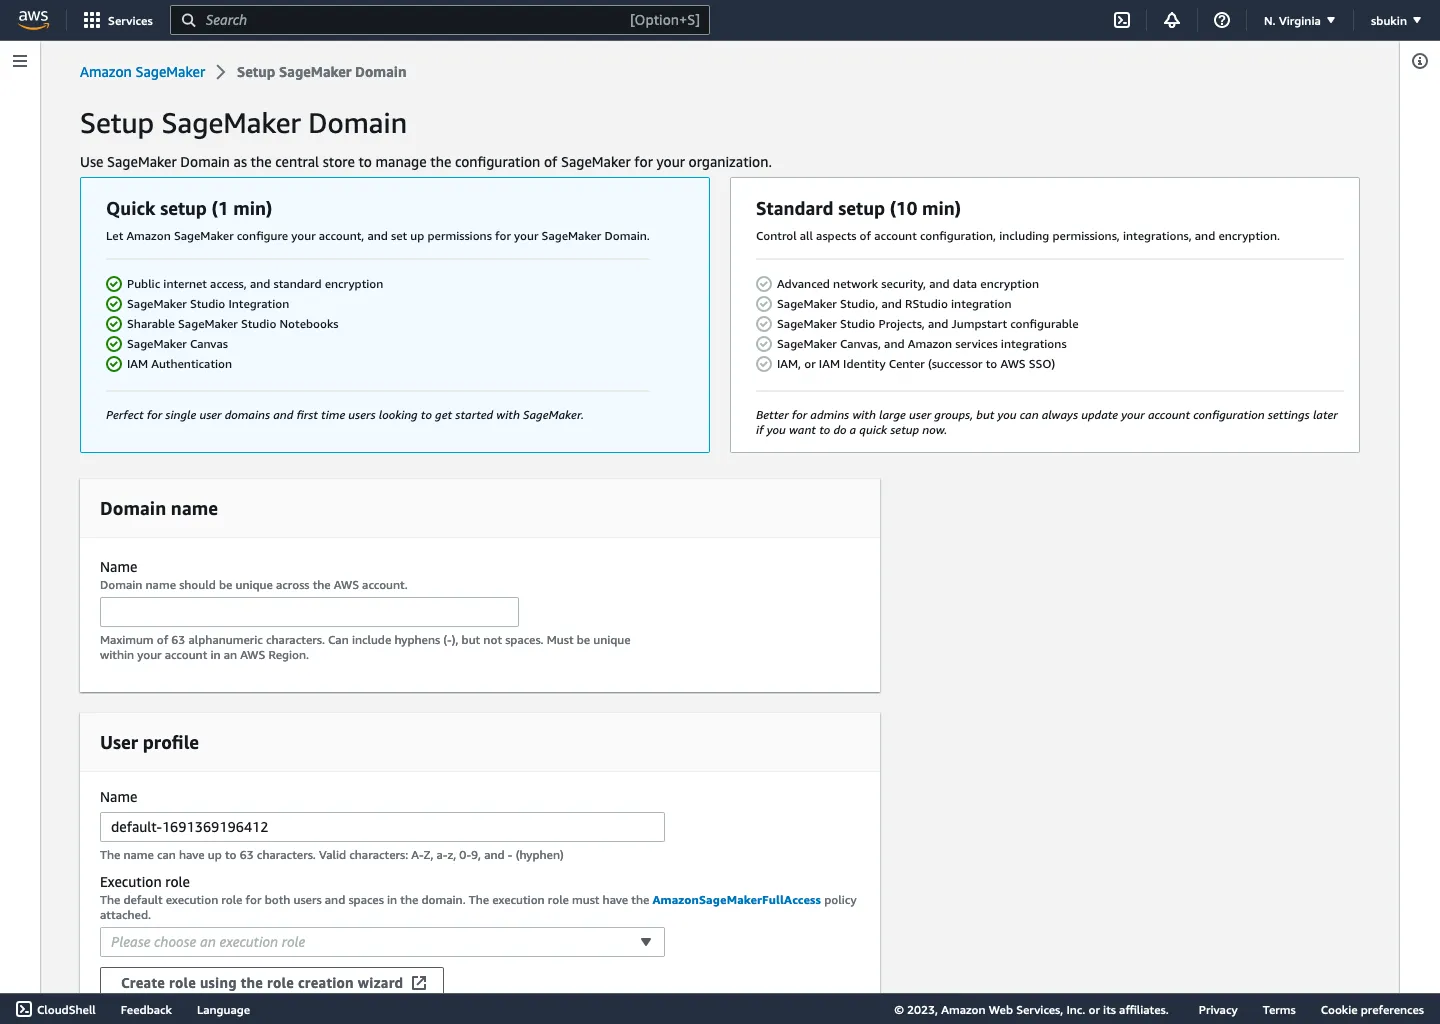Expand the hamburger side navigation menu

[20, 61]
